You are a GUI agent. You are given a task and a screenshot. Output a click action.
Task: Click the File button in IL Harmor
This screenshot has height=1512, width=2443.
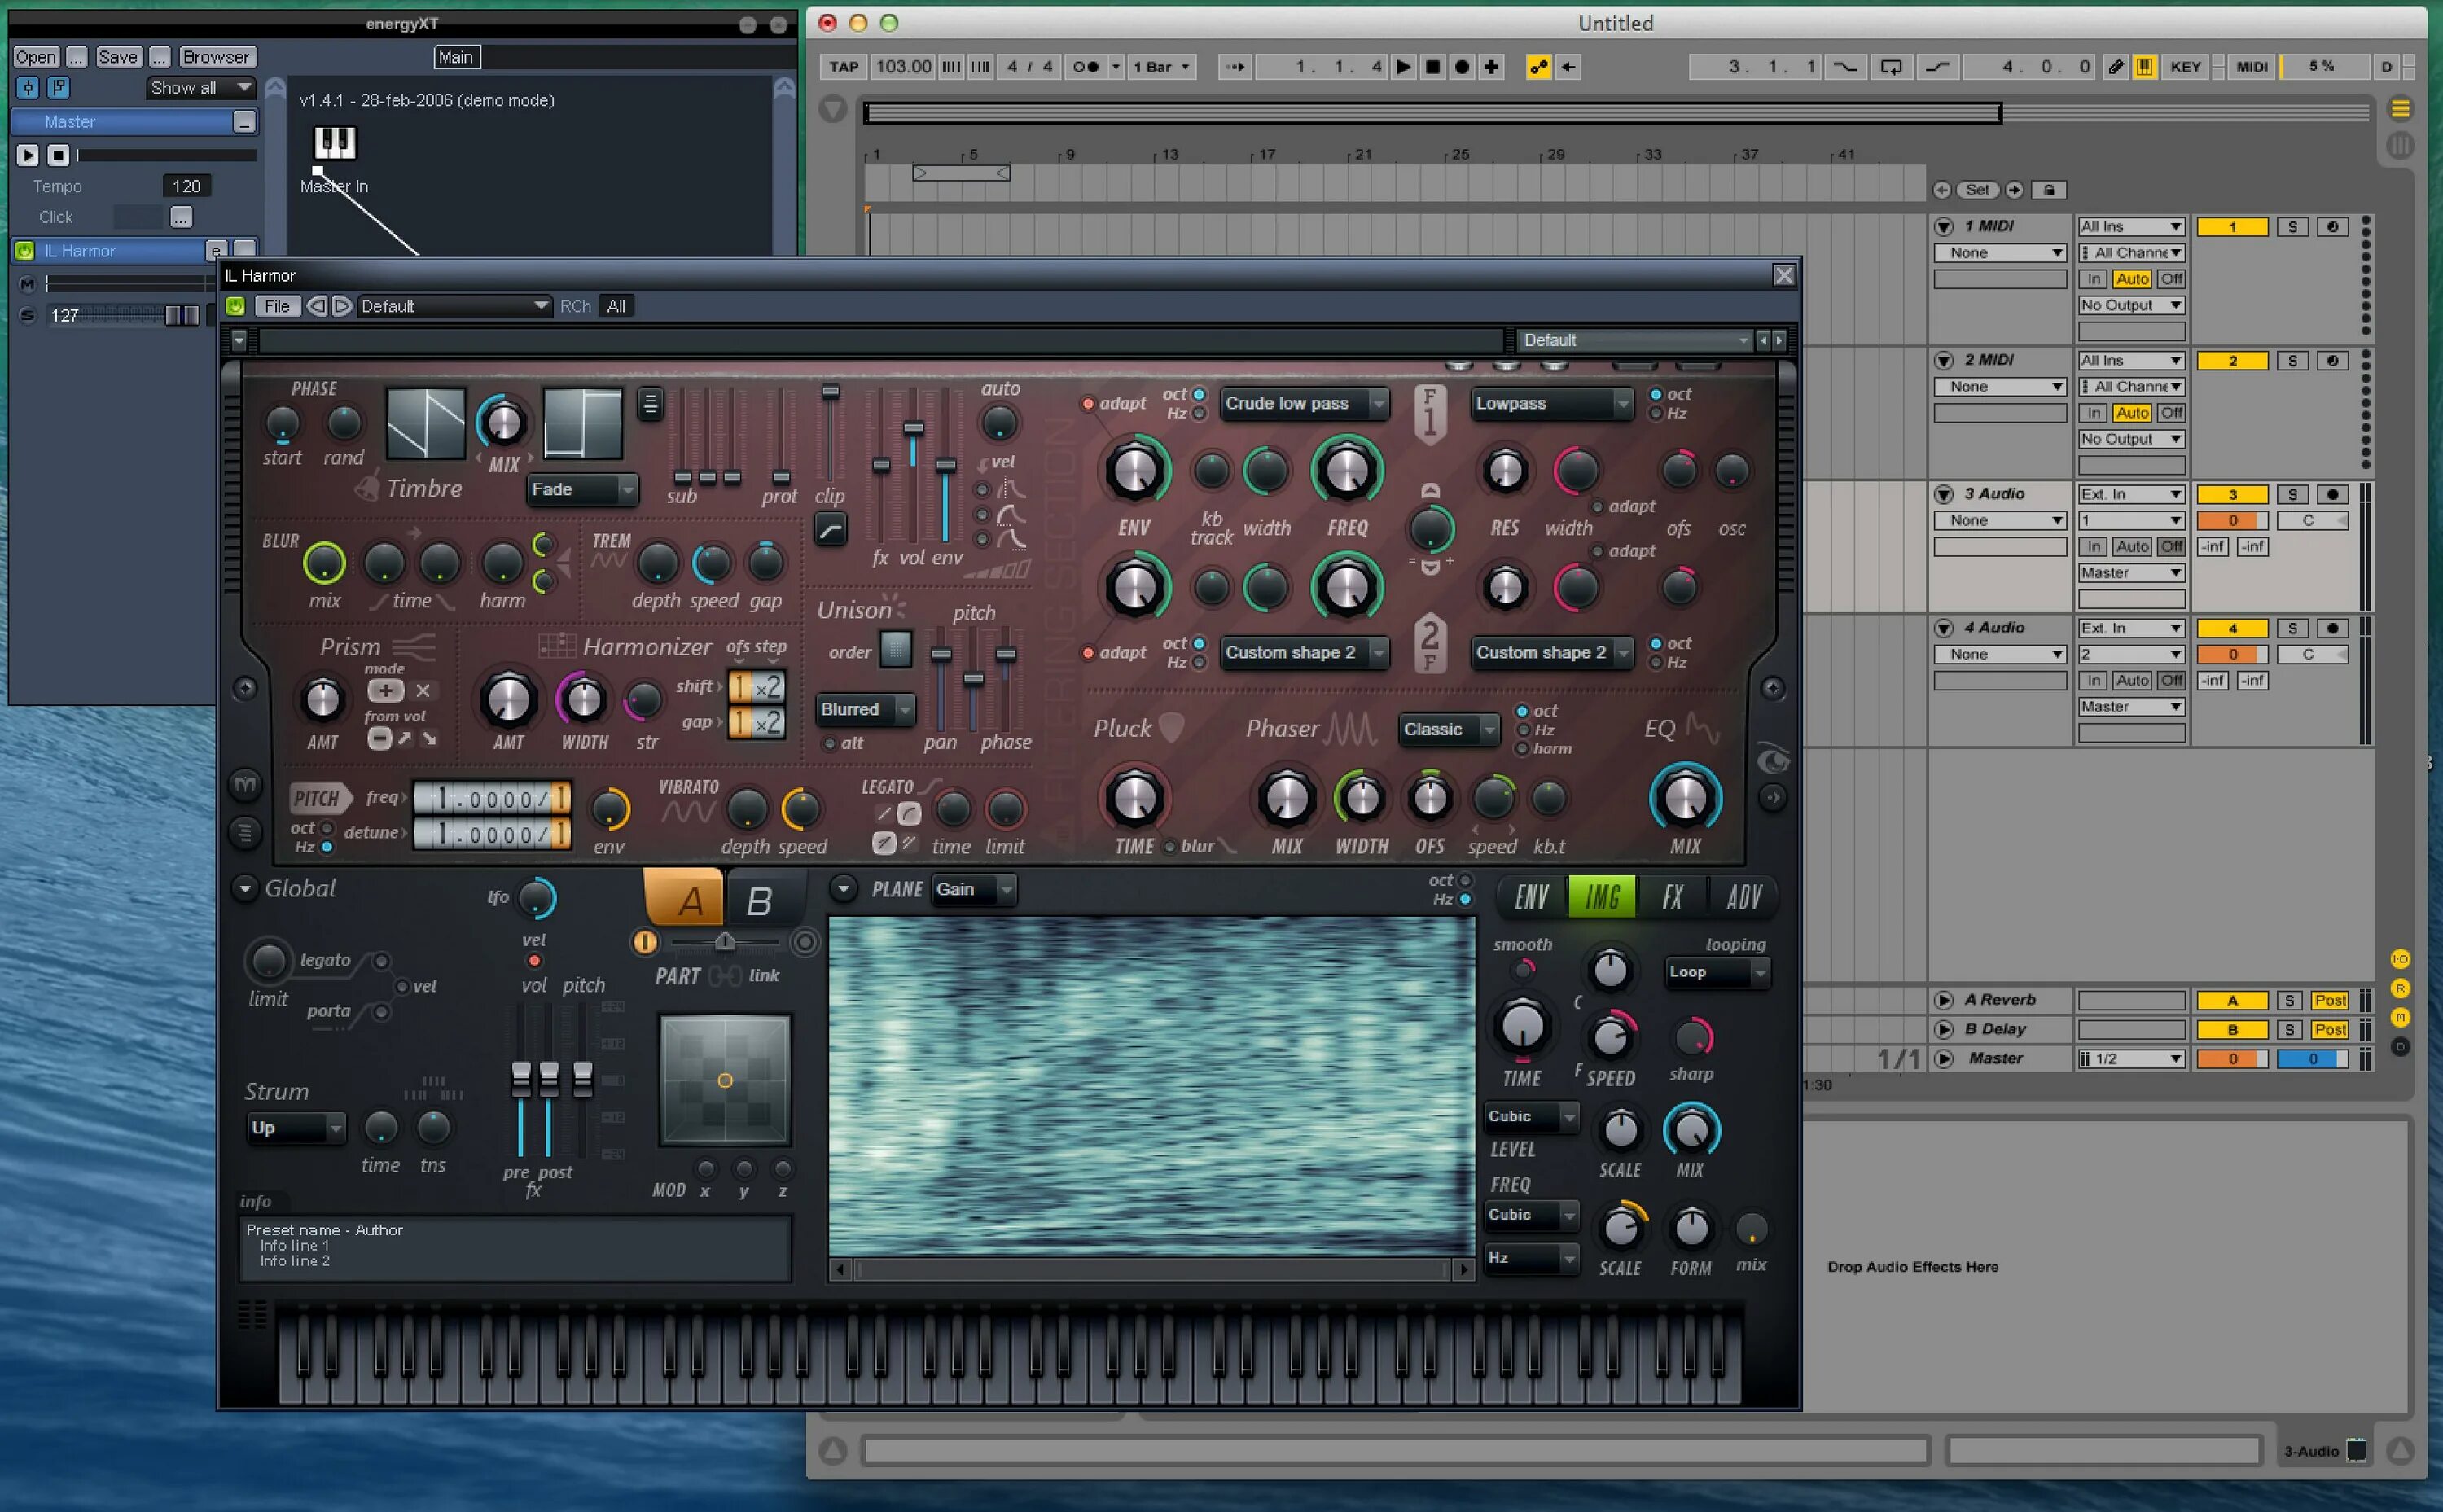click(x=277, y=306)
